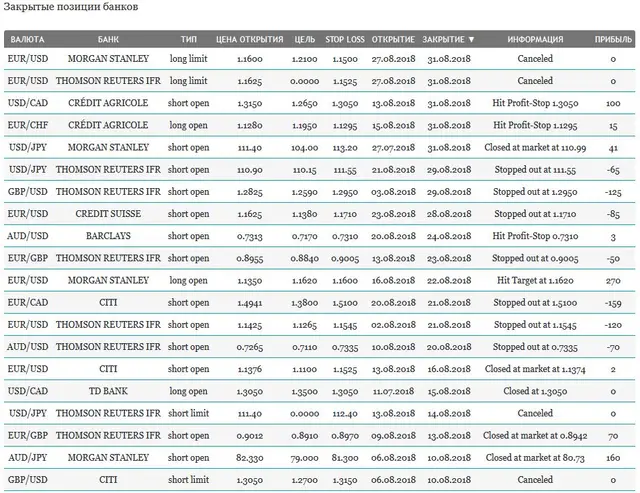Select 'Hit Profit-Stop 1.1295' info cell
The width and height of the screenshot is (640, 493).
(535, 125)
